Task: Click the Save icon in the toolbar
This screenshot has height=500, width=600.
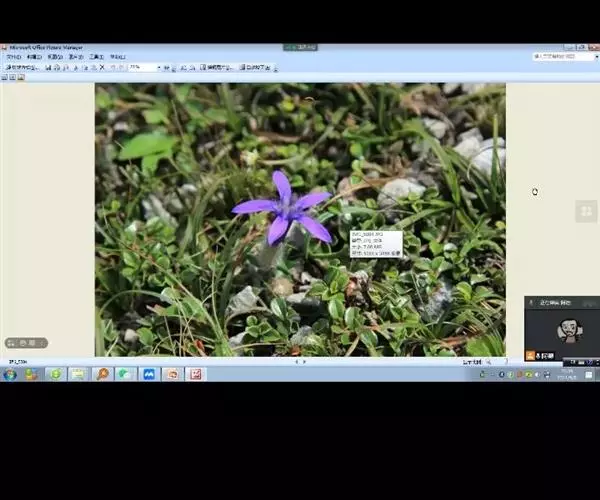Action: (x=49, y=67)
